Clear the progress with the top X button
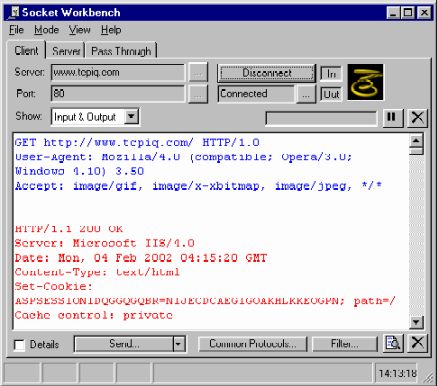This screenshot has height=386, width=437. pos(417,118)
